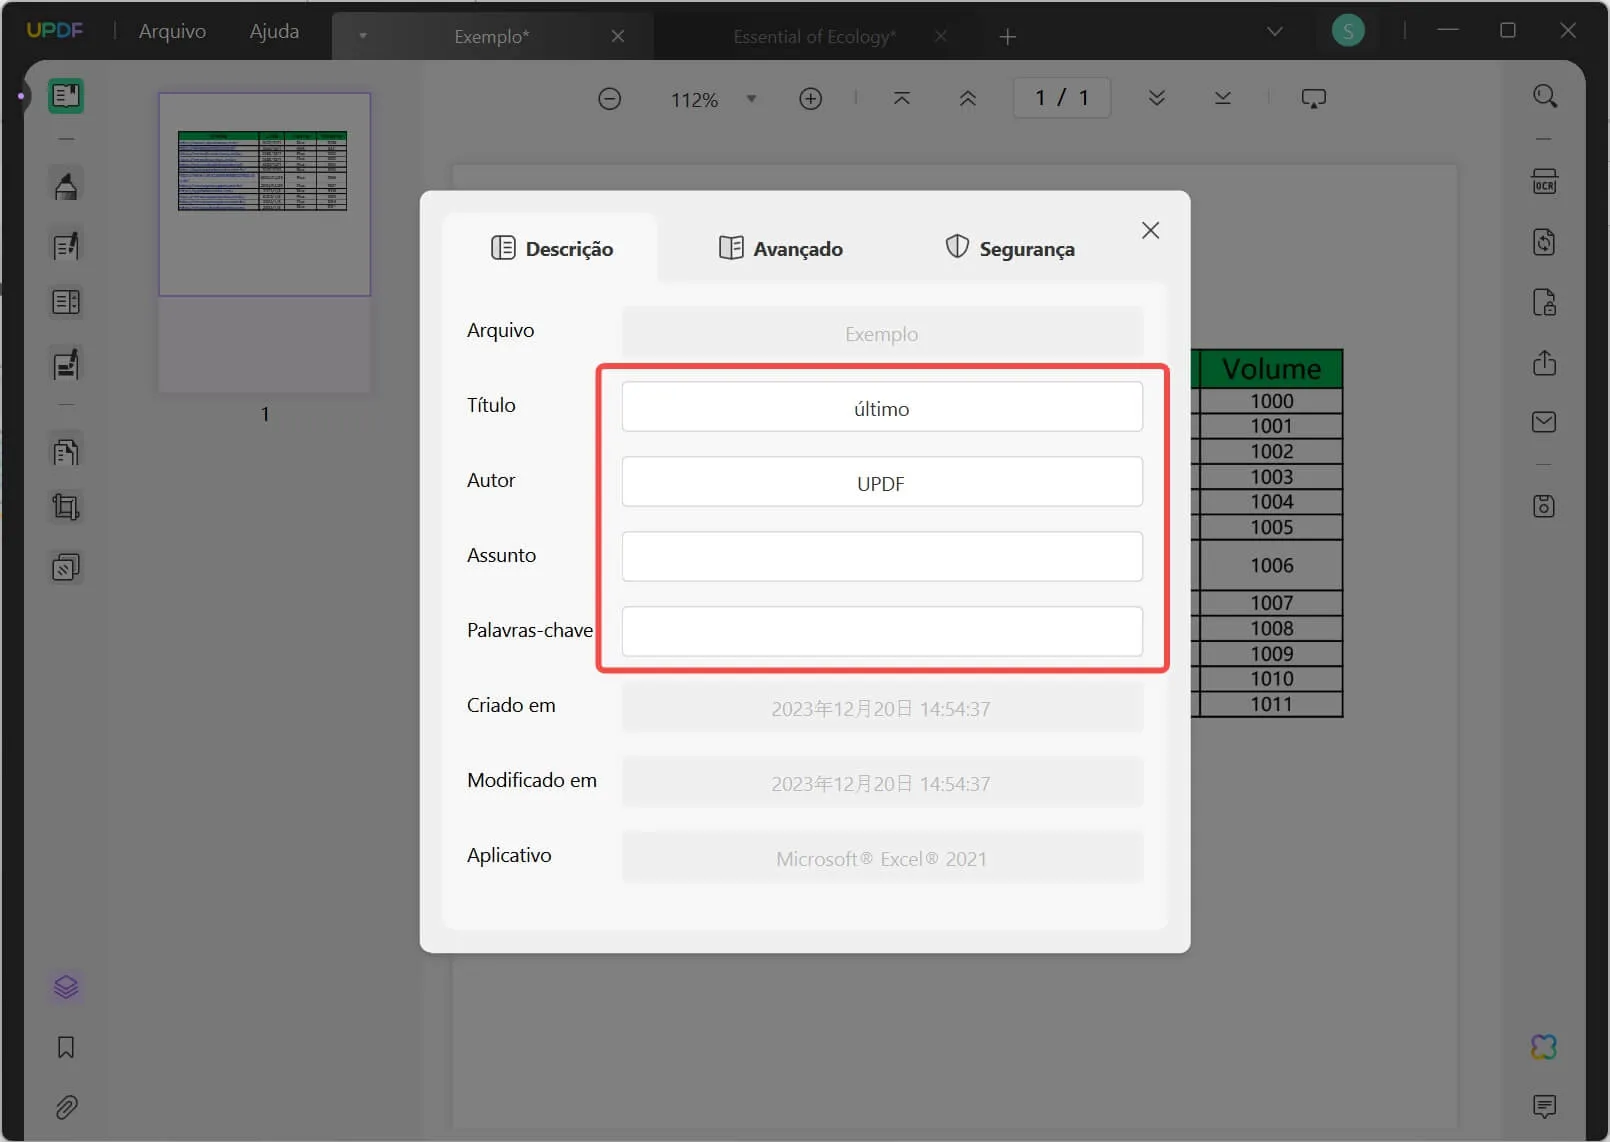
Task: Click the table cell containing 1011
Action: pyautogui.click(x=1271, y=704)
